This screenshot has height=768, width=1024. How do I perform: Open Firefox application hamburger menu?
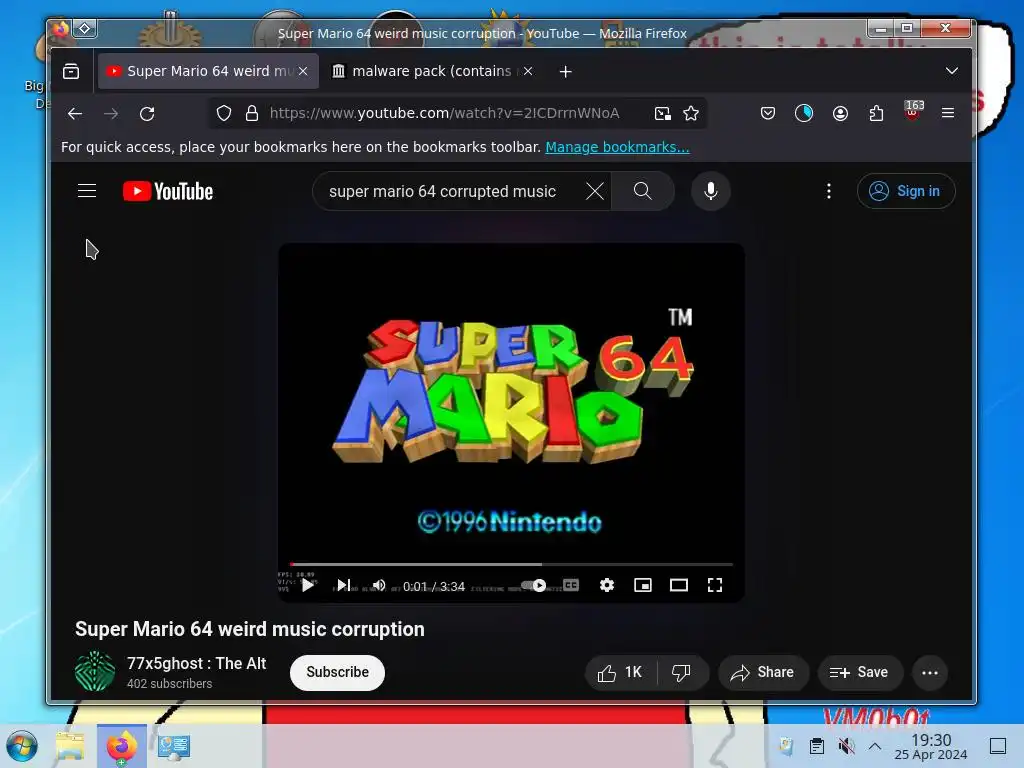tap(948, 113)
